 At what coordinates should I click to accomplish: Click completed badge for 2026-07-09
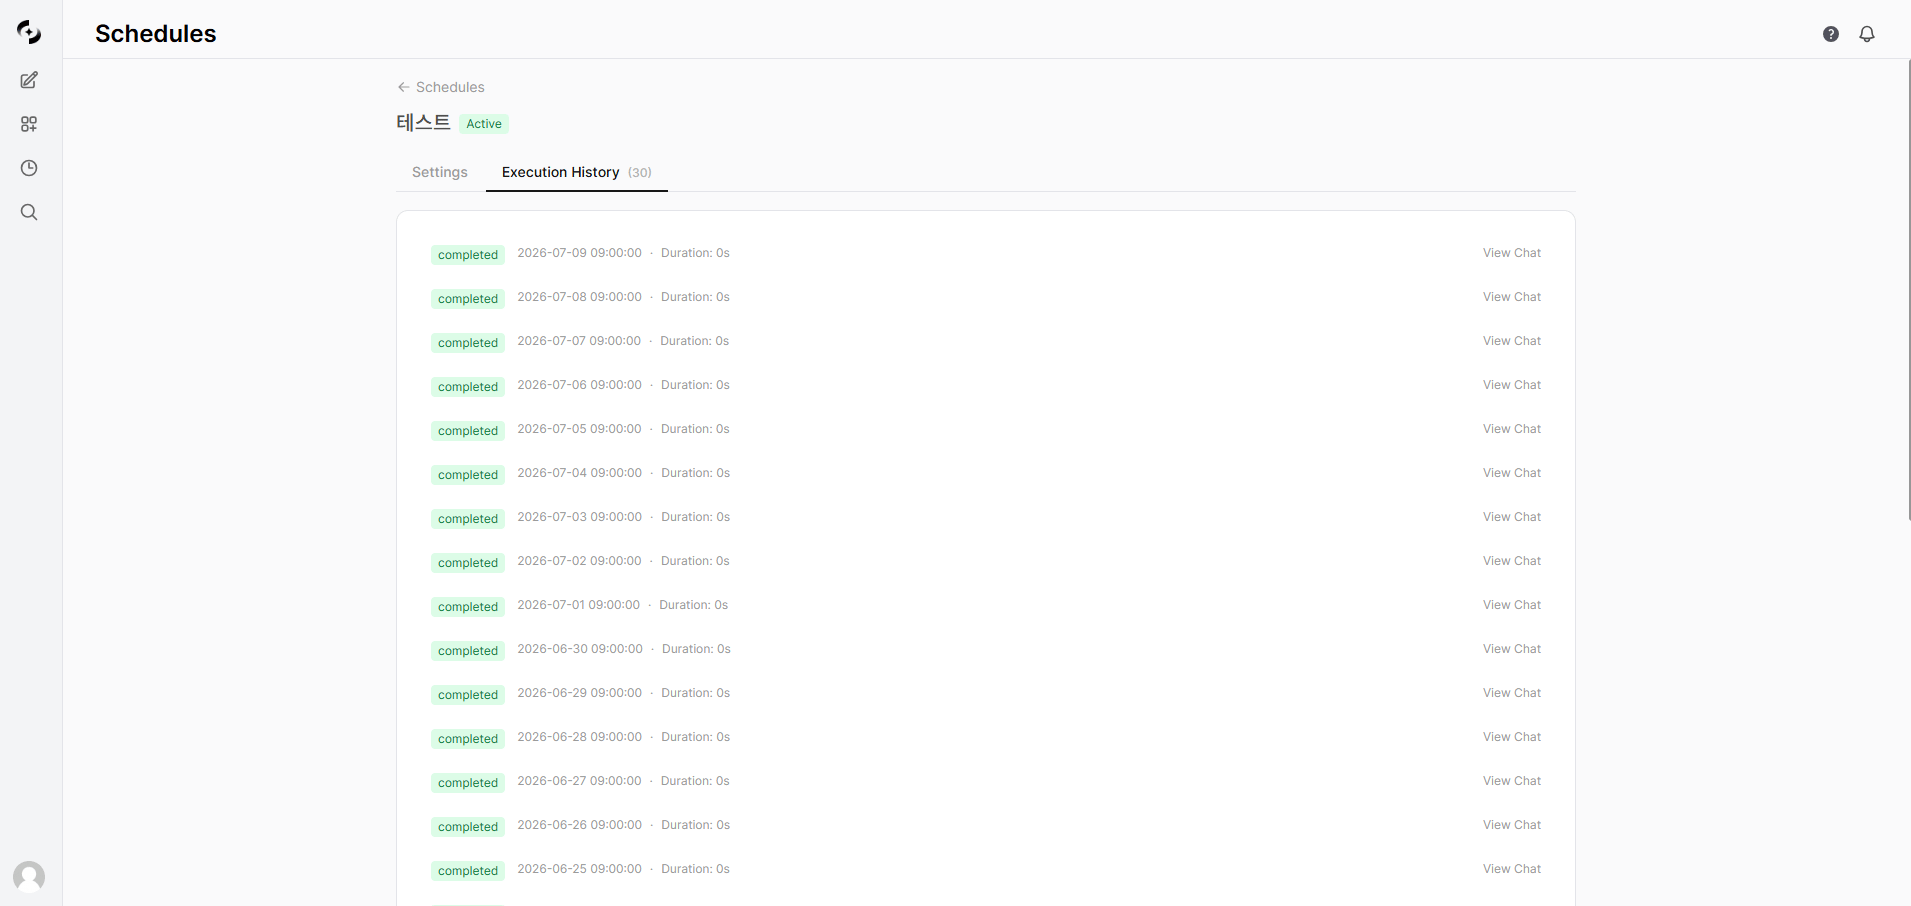tap(468, 255)
